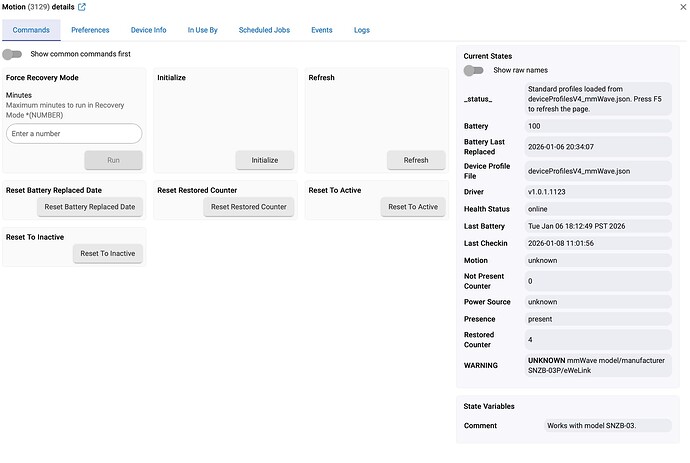Close the device details dialog
This screenshot has width=690, height=463.
(x=681, y=8)
